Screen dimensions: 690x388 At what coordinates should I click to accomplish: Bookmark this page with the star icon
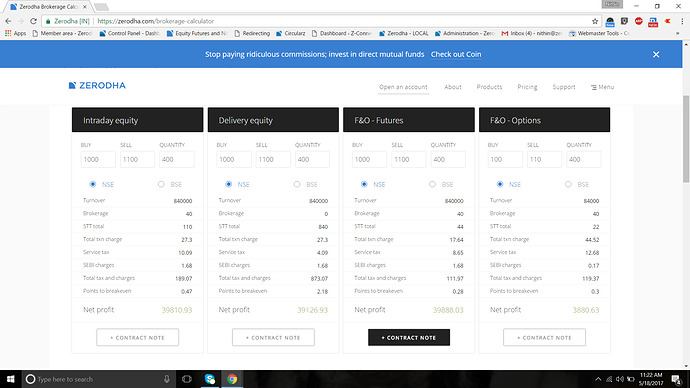[x=595, y=21]
